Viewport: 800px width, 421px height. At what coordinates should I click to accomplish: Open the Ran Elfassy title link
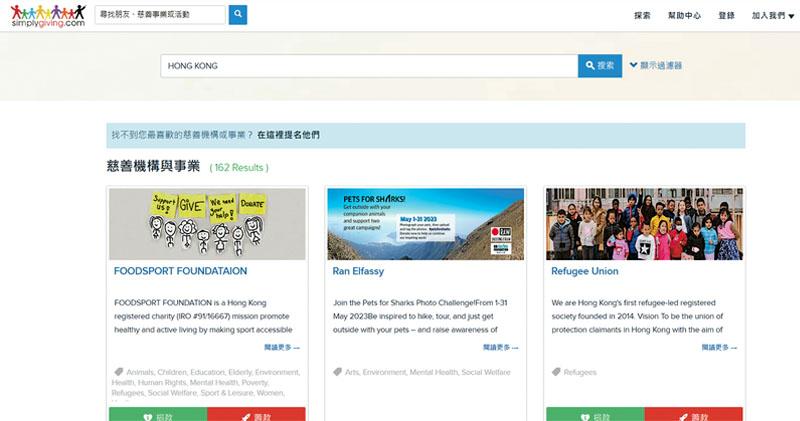click(x=358, y=271)
